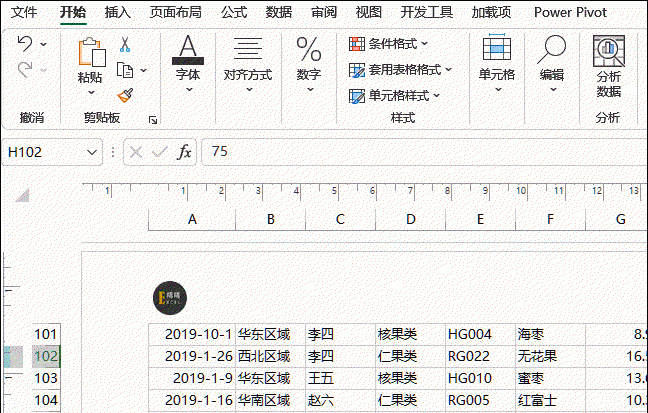Screen dimensions: 648x413
Task: Click the 分析数据 analyze data button
Action: click(x=609, y=66)
